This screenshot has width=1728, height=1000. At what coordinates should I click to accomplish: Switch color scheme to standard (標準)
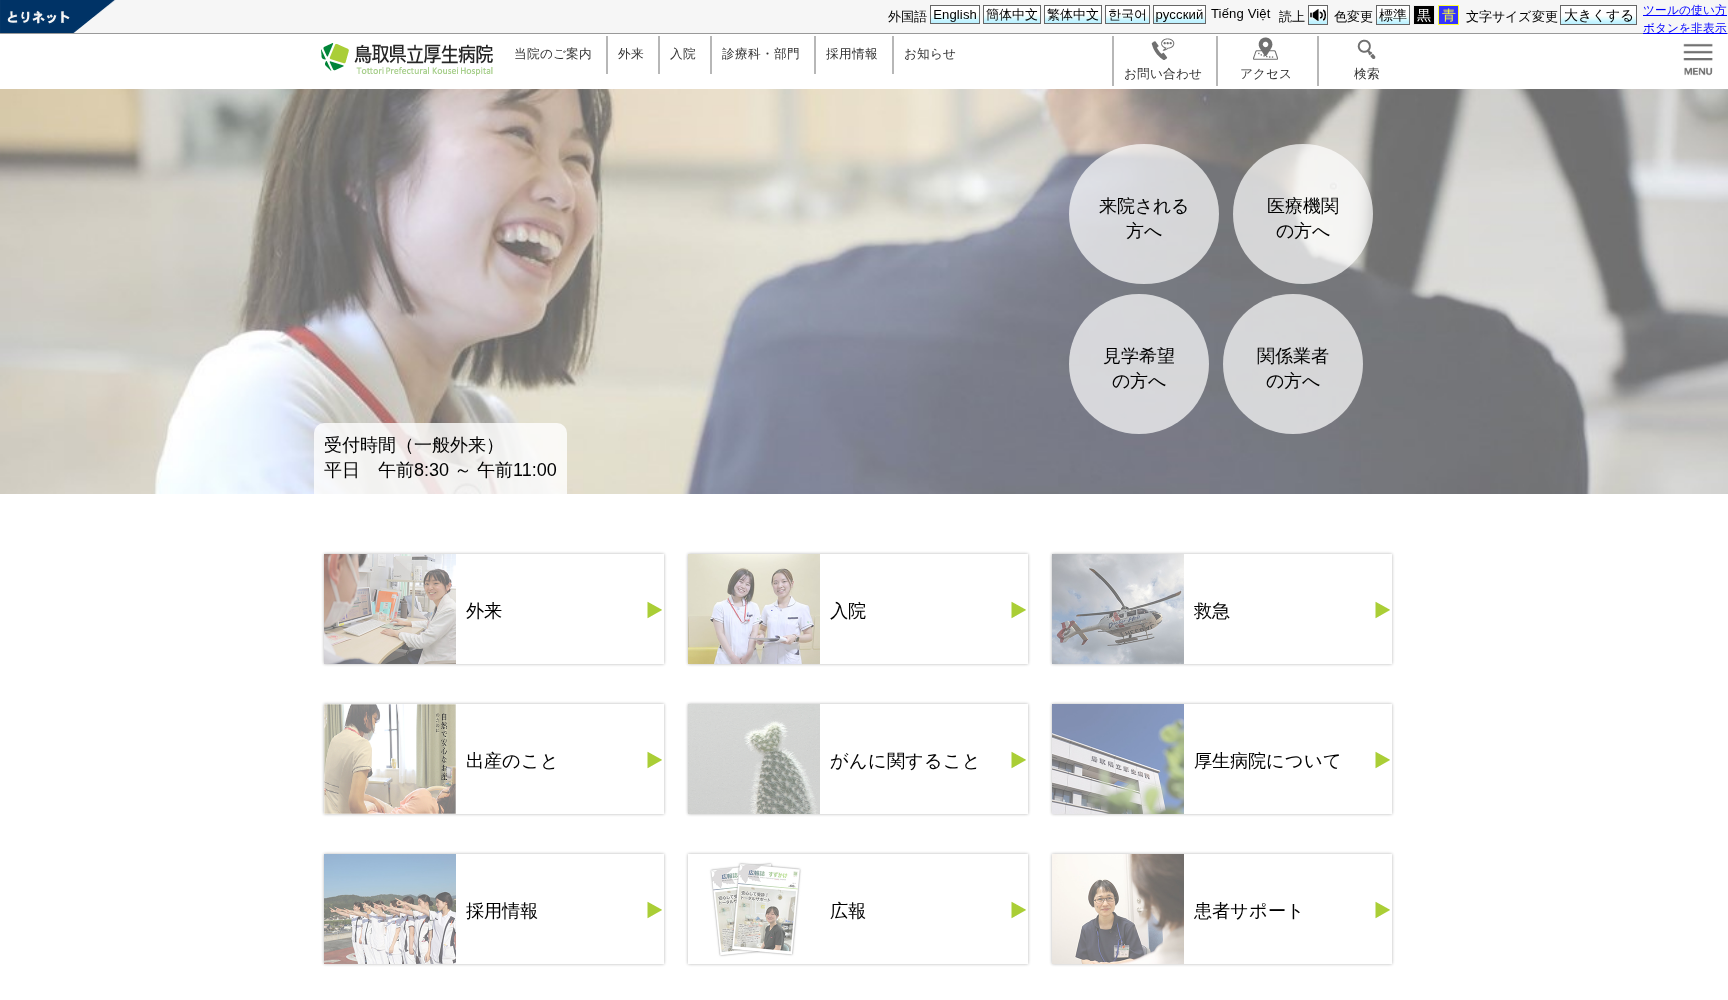[x=1392, y=15]
